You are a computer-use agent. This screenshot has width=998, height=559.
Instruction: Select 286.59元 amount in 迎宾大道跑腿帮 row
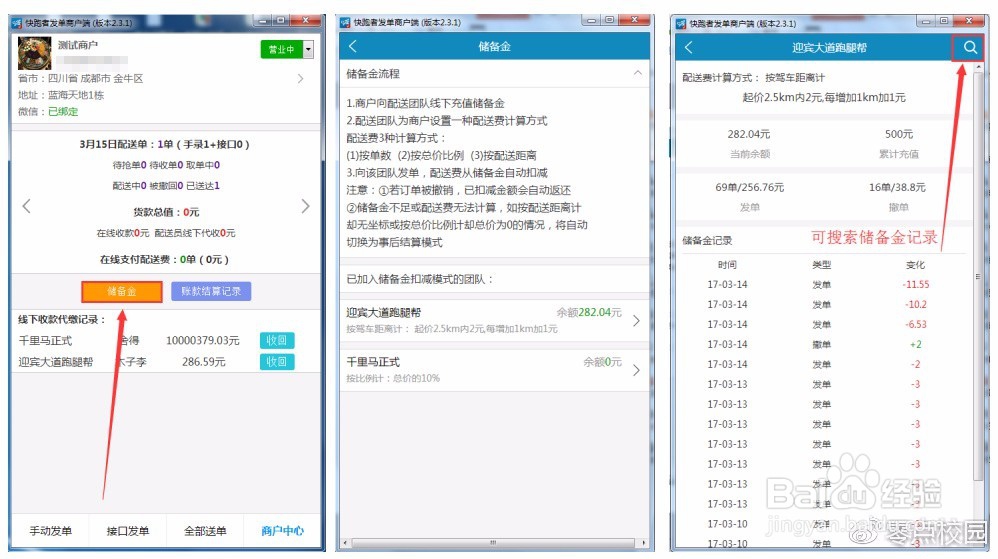(x=204, y=362)
